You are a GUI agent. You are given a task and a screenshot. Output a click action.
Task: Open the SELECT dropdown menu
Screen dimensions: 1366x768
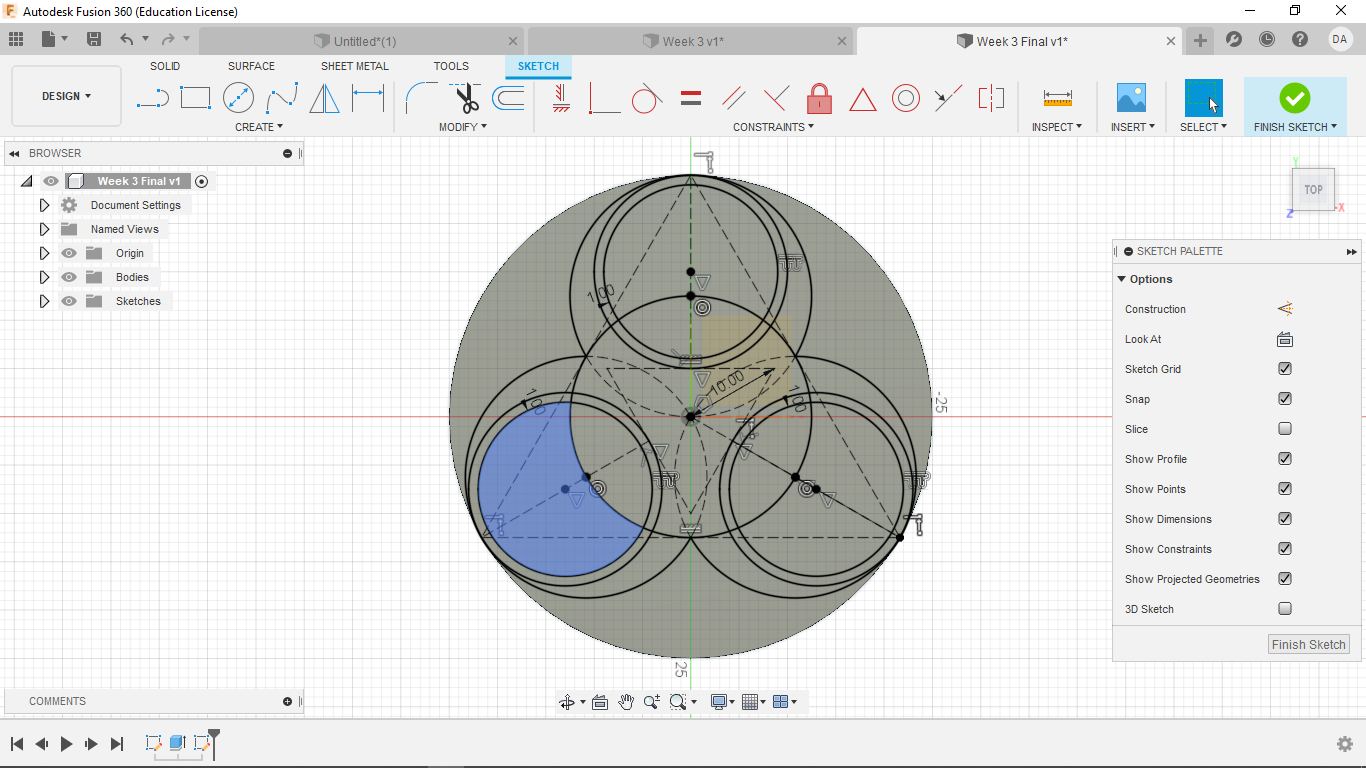1203,127
